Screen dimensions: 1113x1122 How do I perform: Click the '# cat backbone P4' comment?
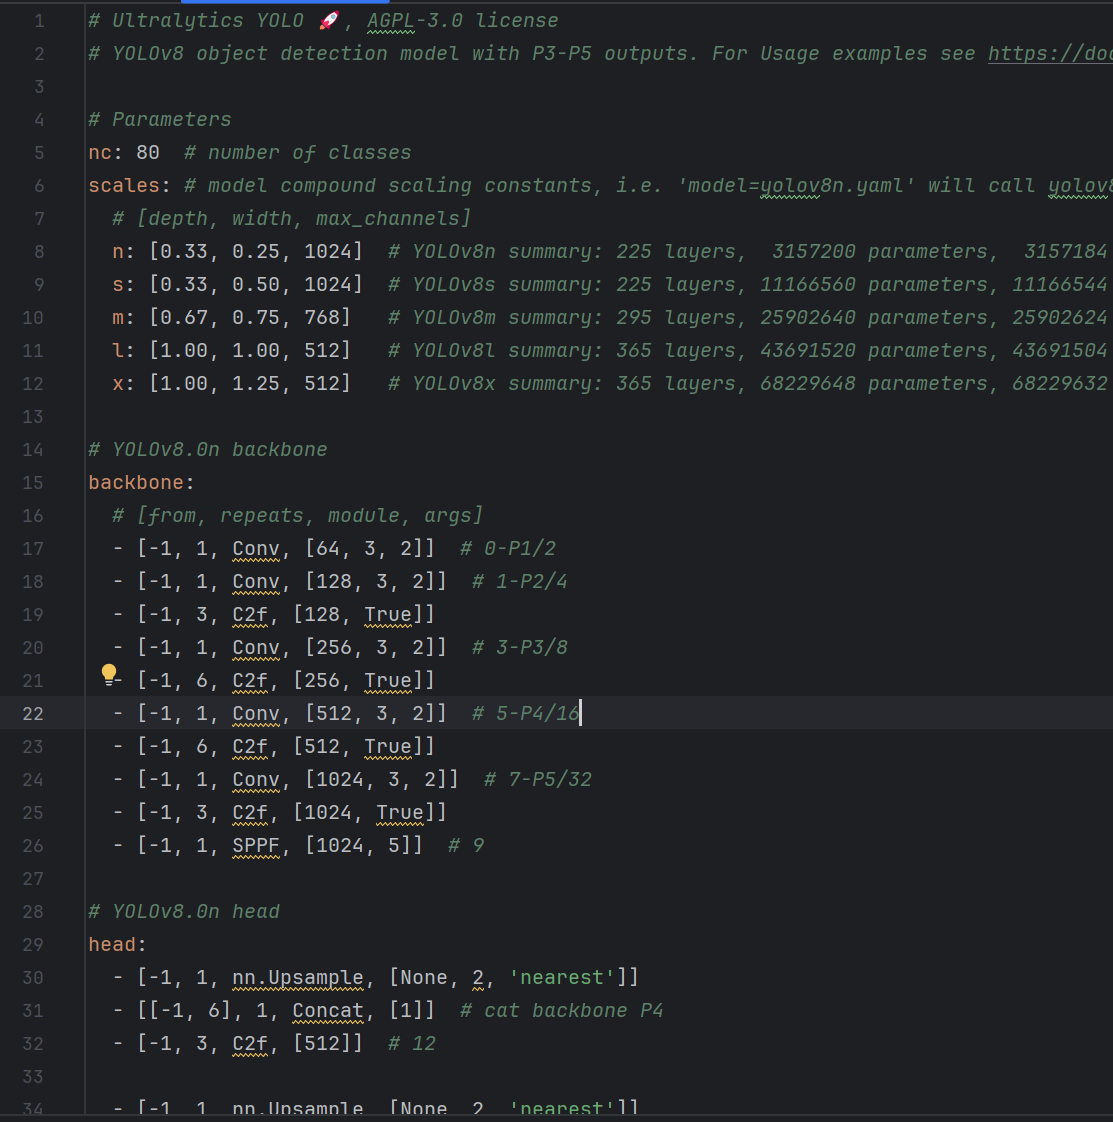(x=562, y=1010)
